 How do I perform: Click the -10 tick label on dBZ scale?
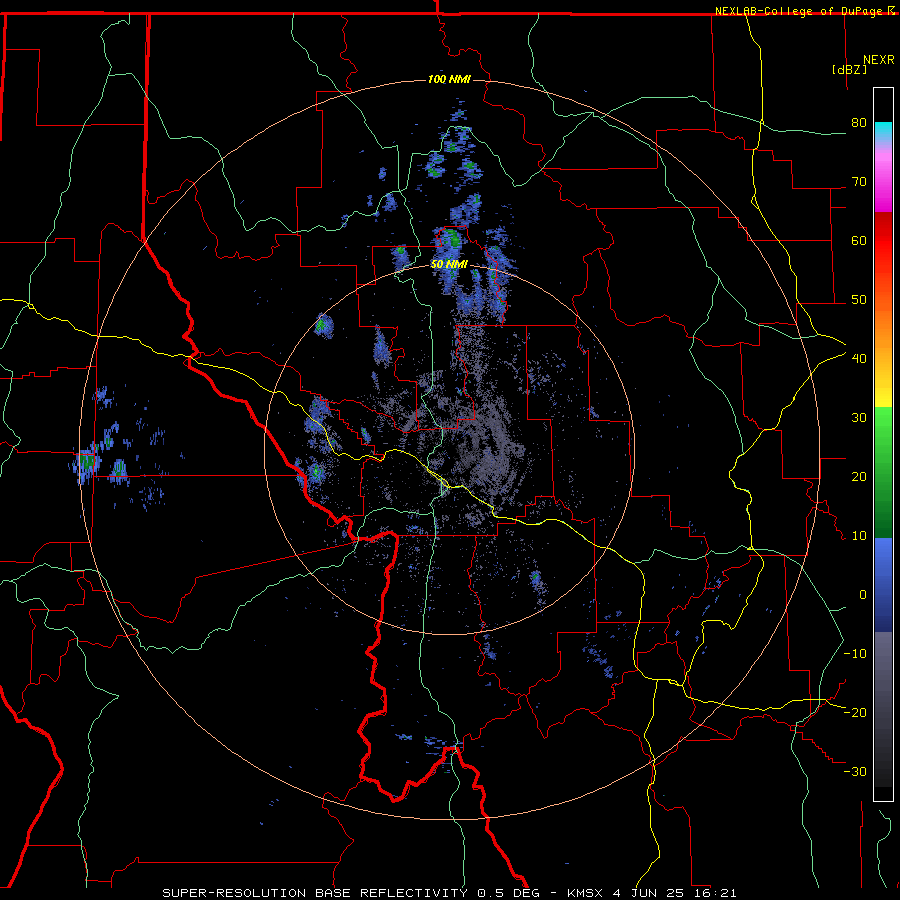(x=855, y=654)
